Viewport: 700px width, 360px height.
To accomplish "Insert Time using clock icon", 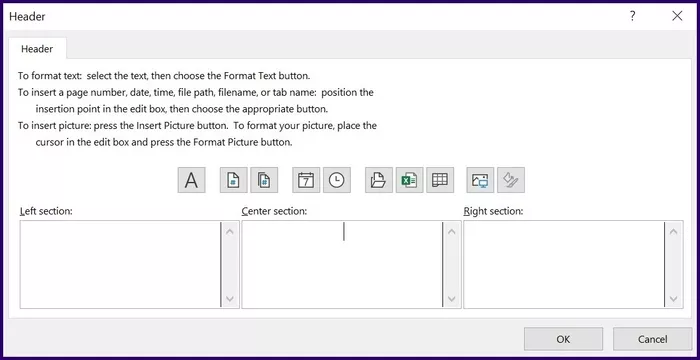I will [337, 180].
